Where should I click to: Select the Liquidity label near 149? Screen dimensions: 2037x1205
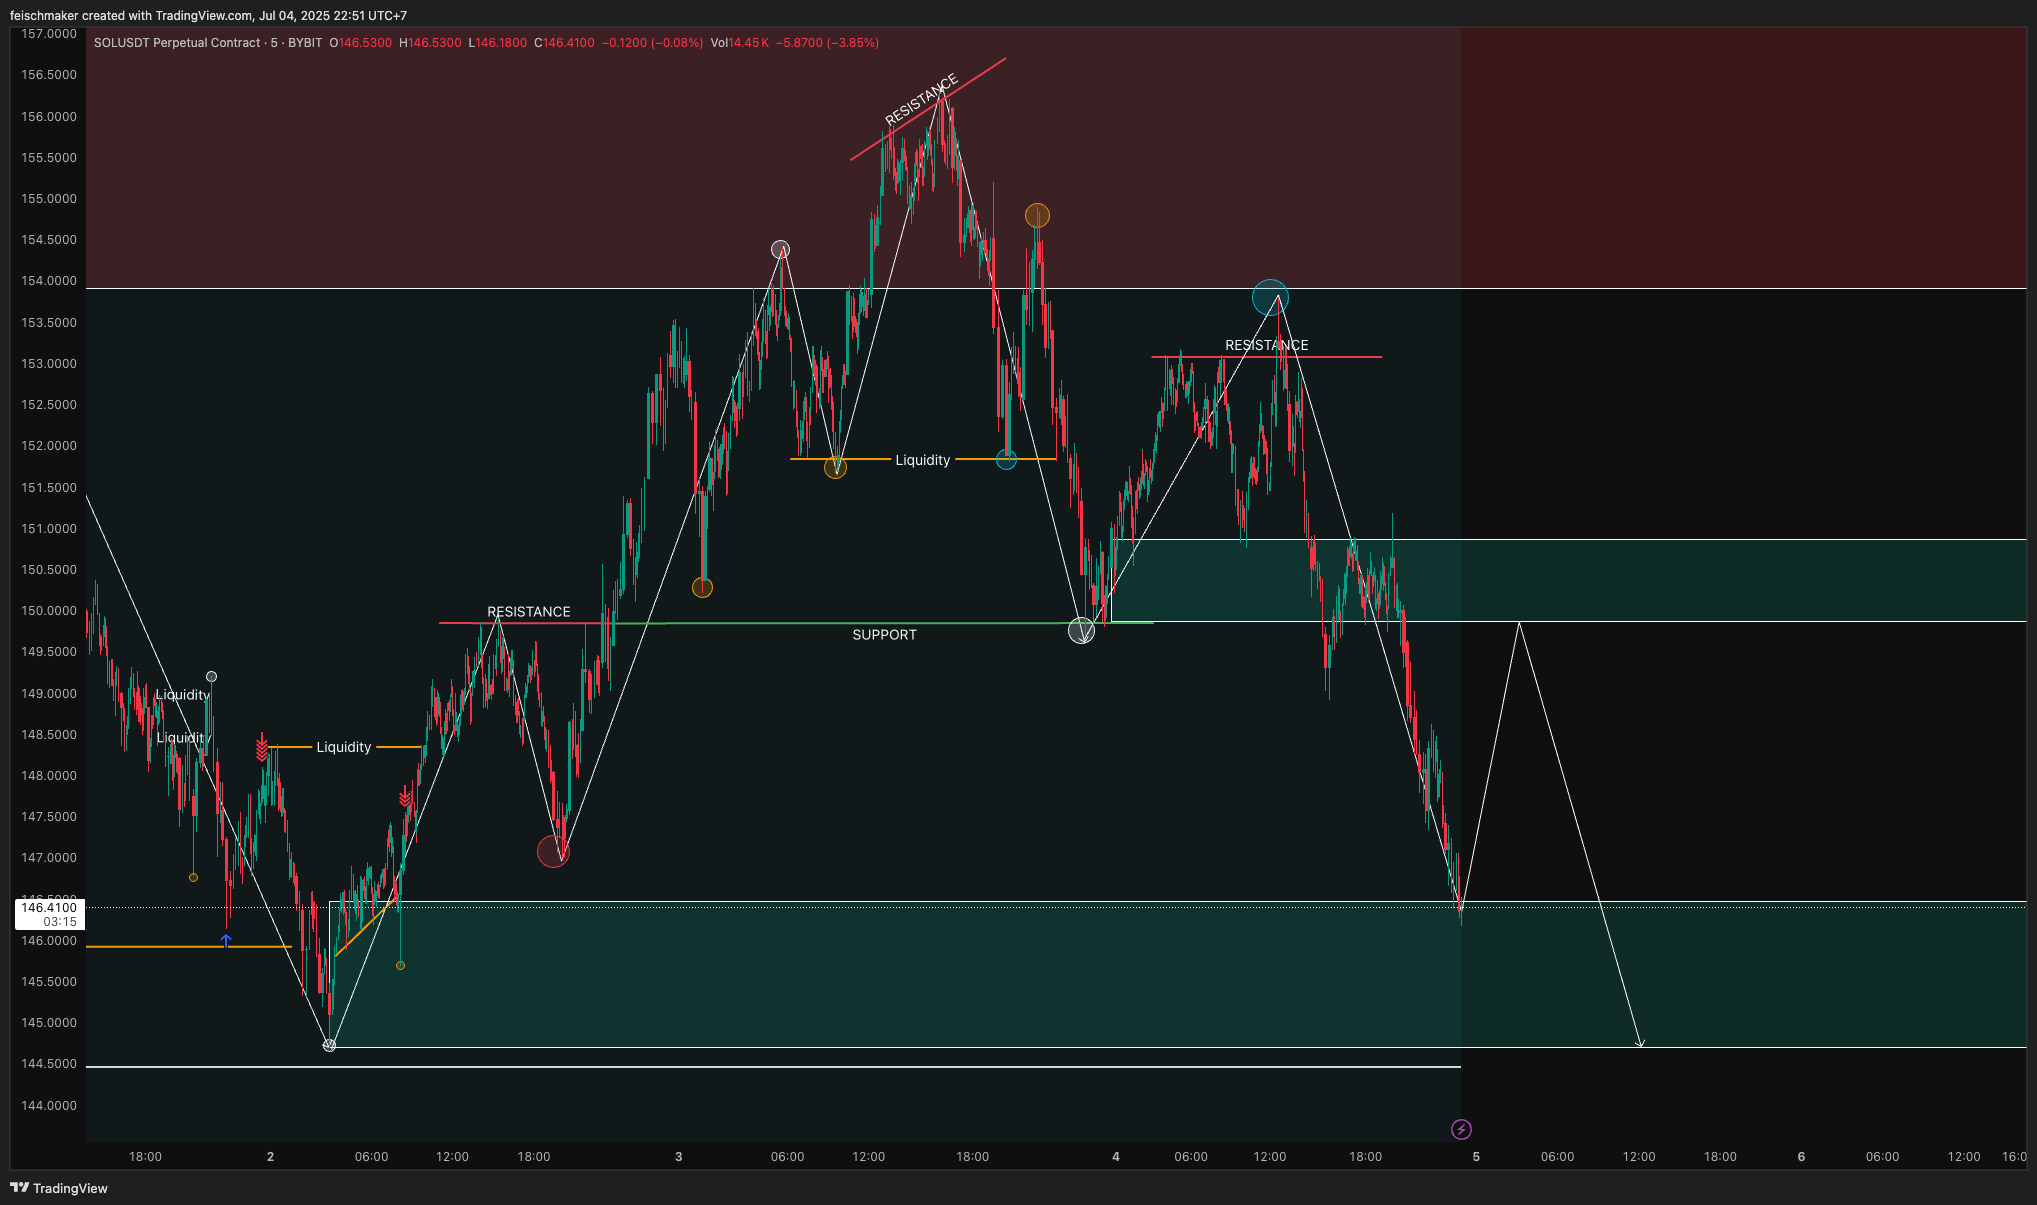(182, 695)
